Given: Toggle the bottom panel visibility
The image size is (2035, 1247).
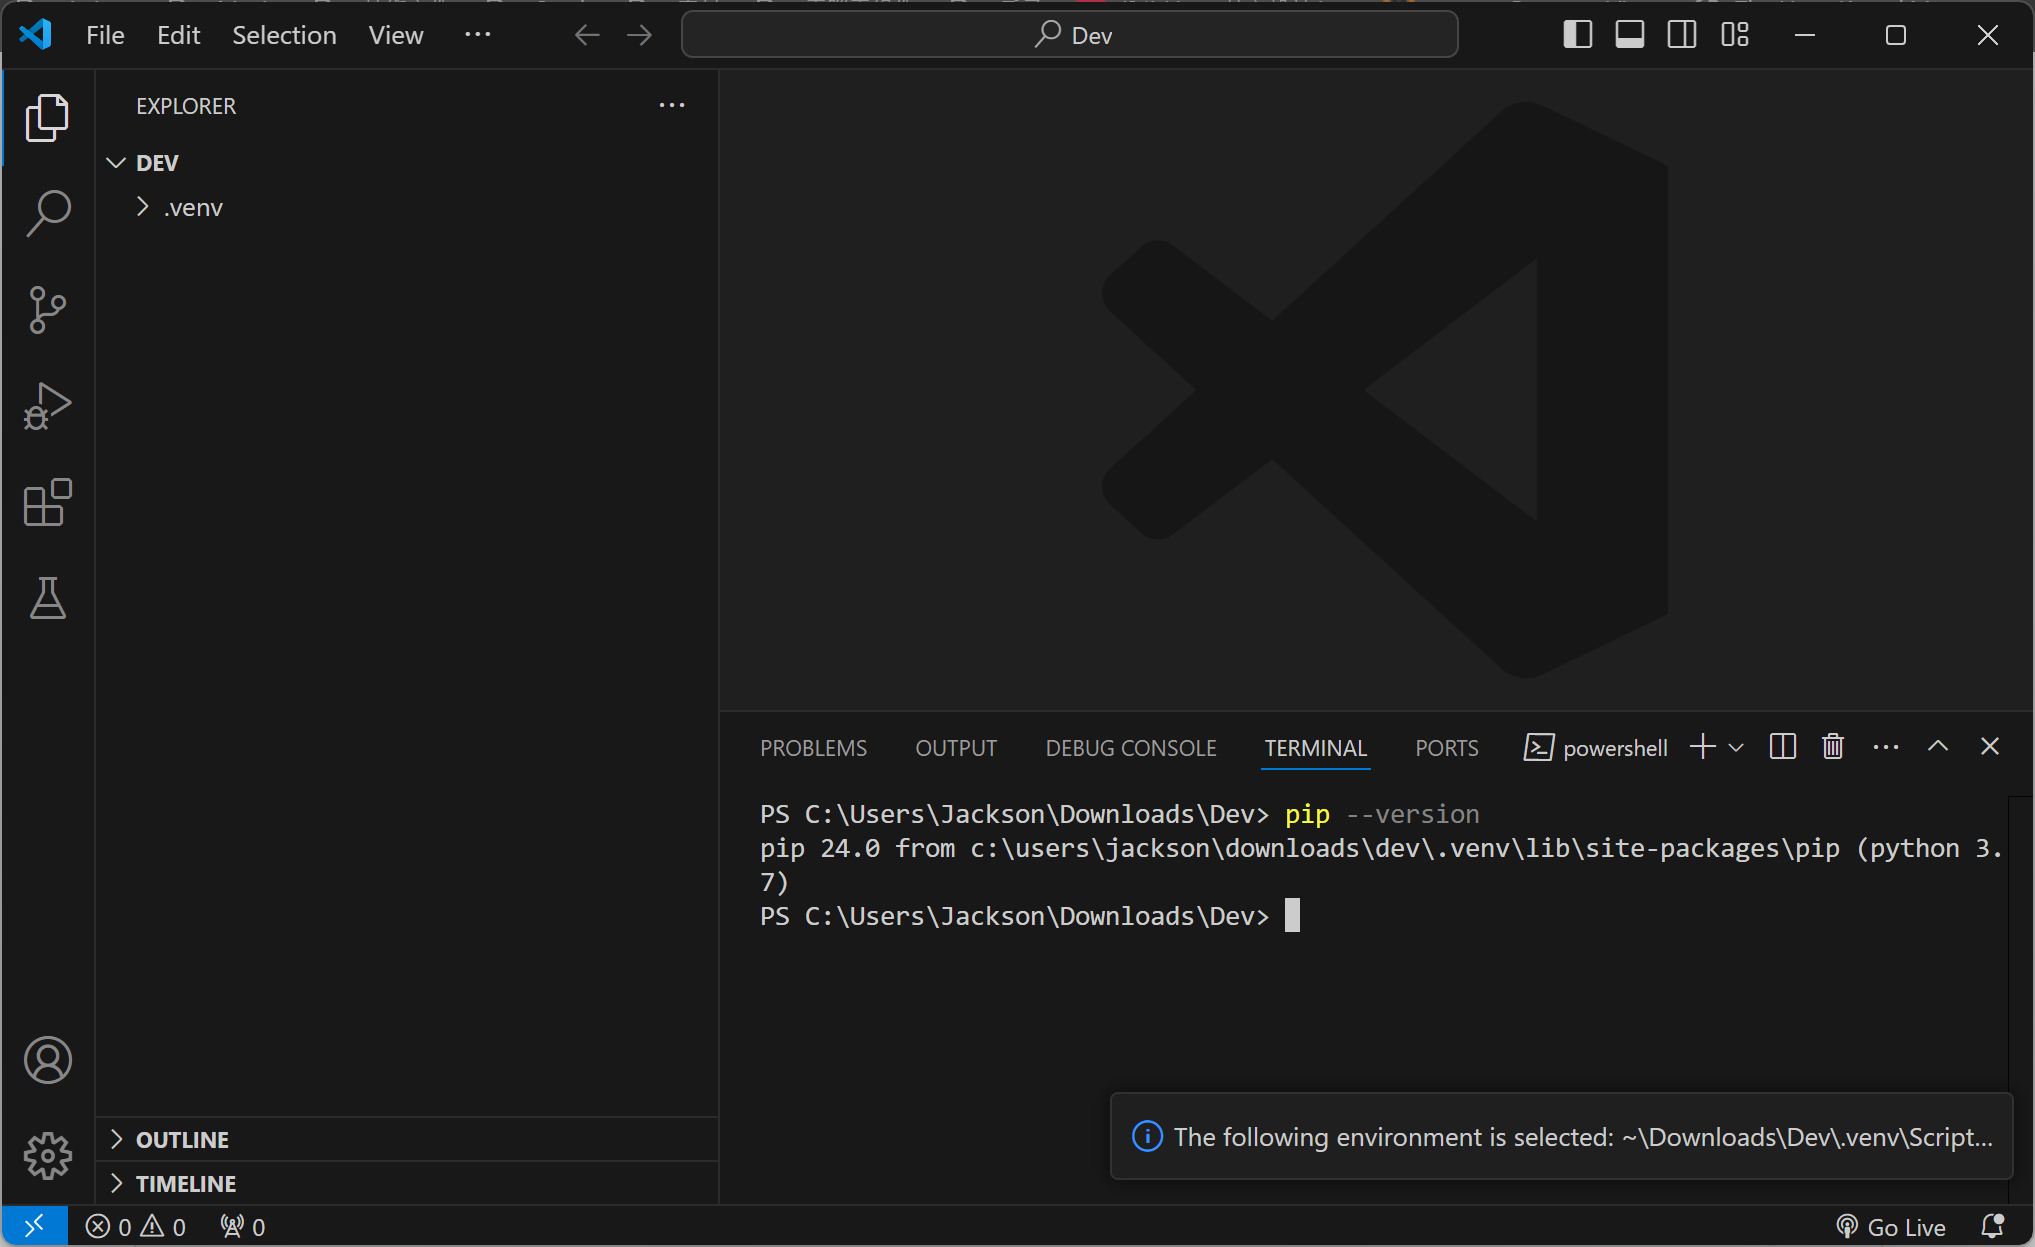Looking at the screenshot, I should pyautogui.click(x=1629, y=35).
